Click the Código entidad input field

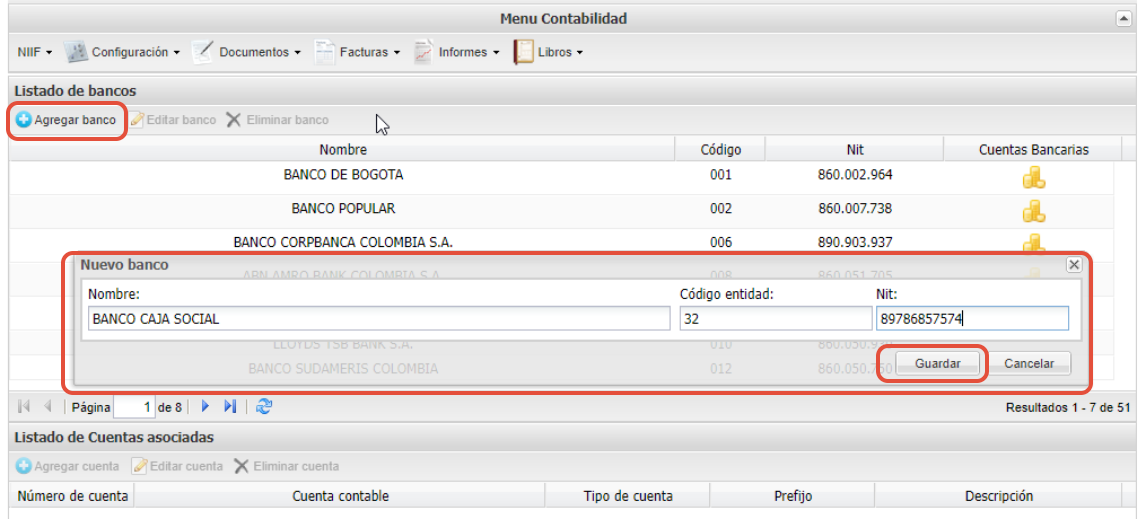(775, 319)
